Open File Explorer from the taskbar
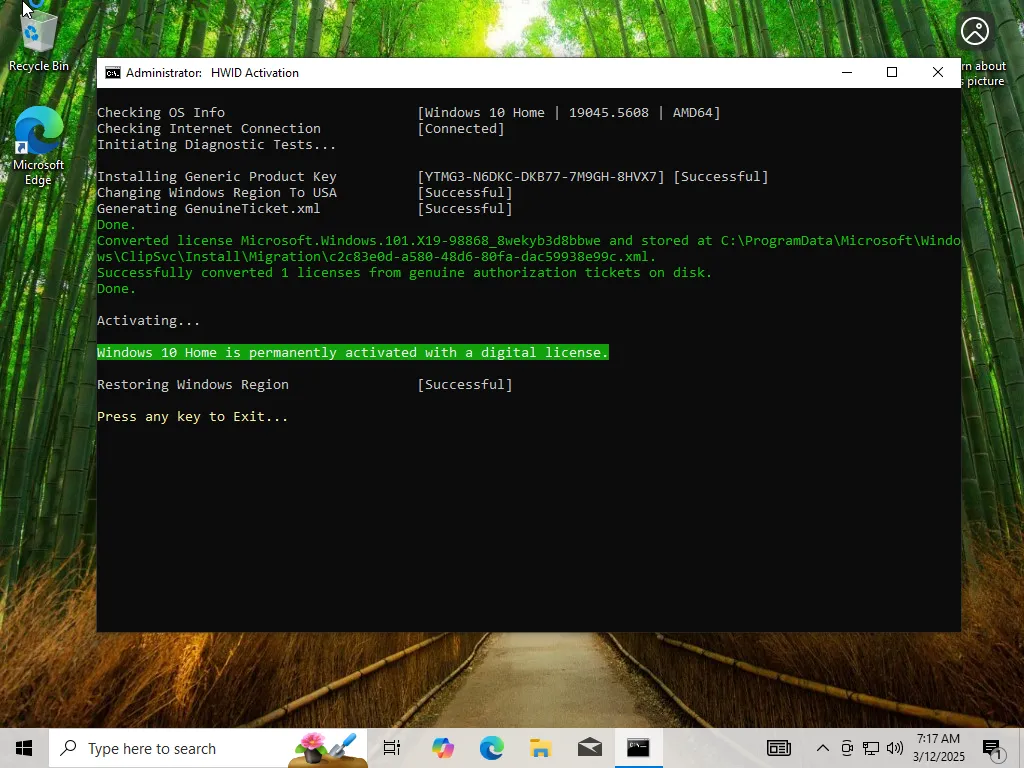This screenshot has width=1024, height=768. pyautogui.click(x=541, y=748)
